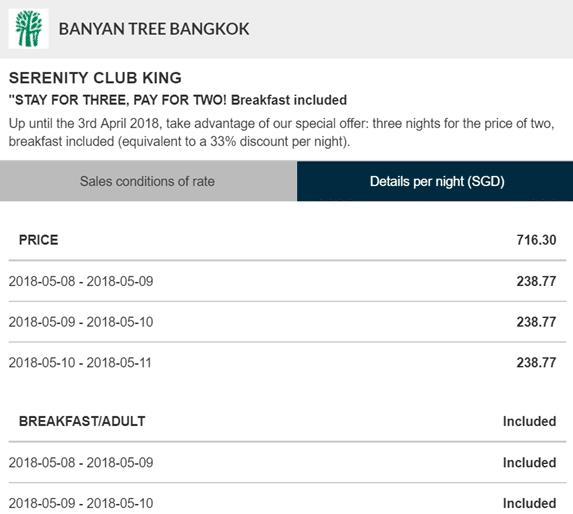Select the 2018-05-10 - 2018-05-11 price row

pos(287,363)
